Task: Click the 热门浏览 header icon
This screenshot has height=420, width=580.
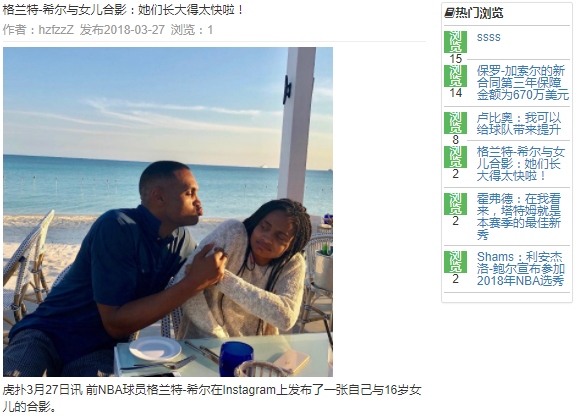Action: point(449,13)
